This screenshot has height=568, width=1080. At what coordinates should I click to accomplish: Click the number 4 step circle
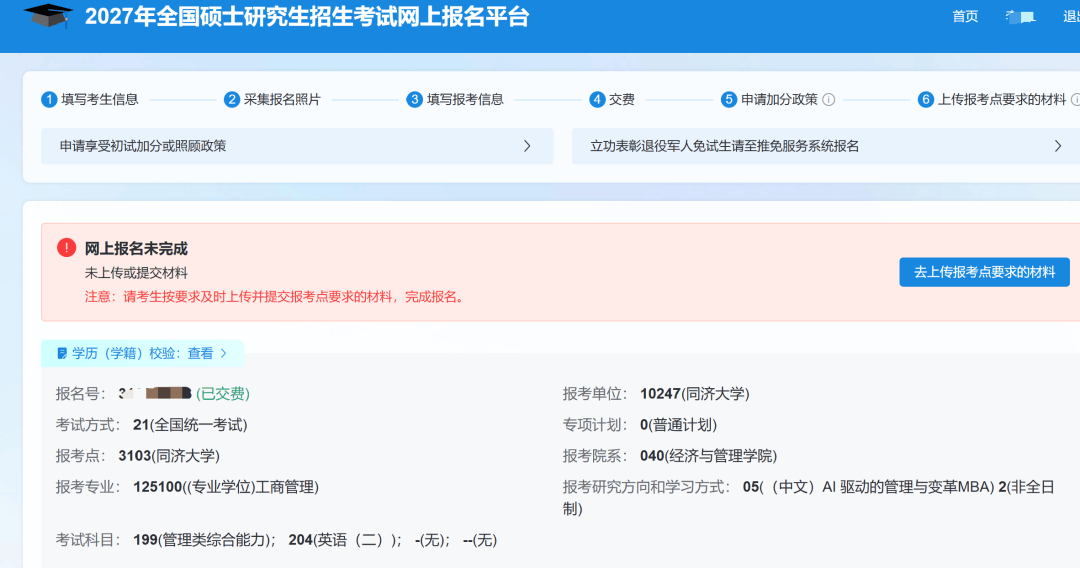pos(597,100)
